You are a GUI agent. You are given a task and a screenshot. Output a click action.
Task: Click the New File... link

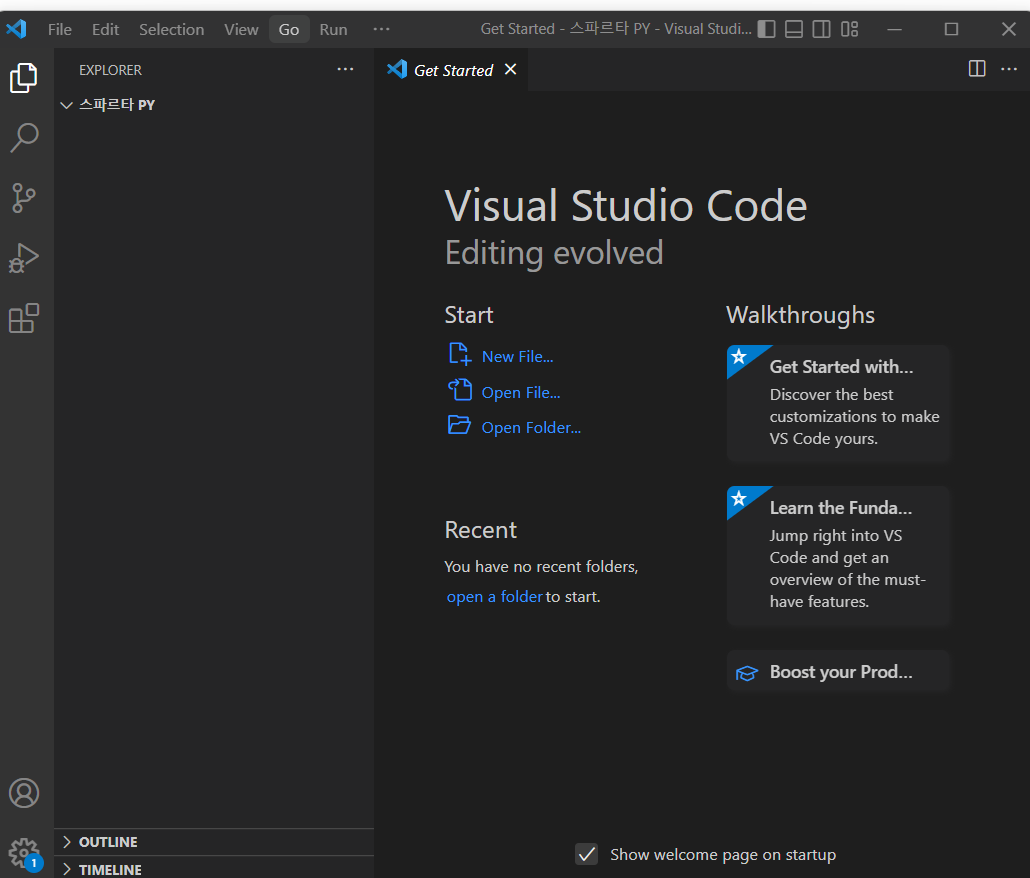(x=518, y=357)
